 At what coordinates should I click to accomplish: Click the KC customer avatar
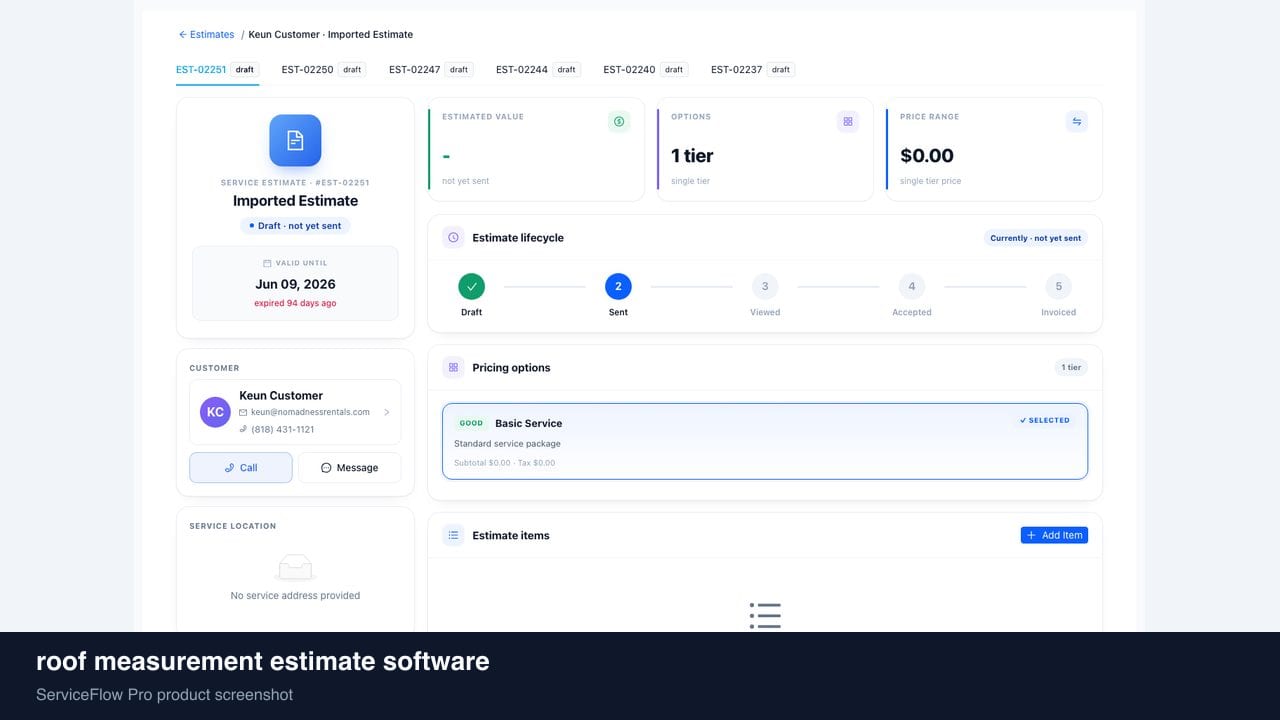(215, 412)
